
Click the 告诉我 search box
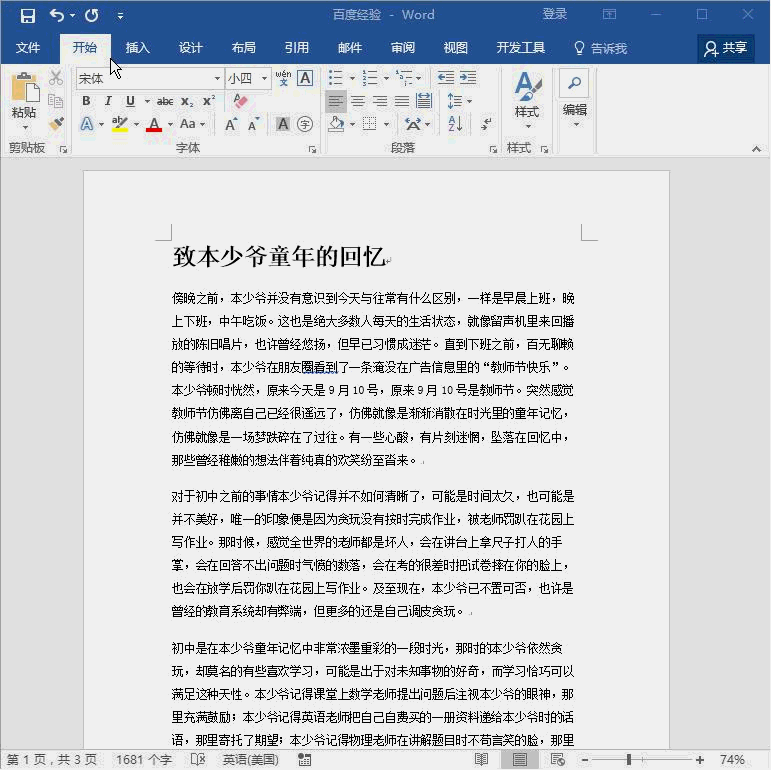coord(600,48)
